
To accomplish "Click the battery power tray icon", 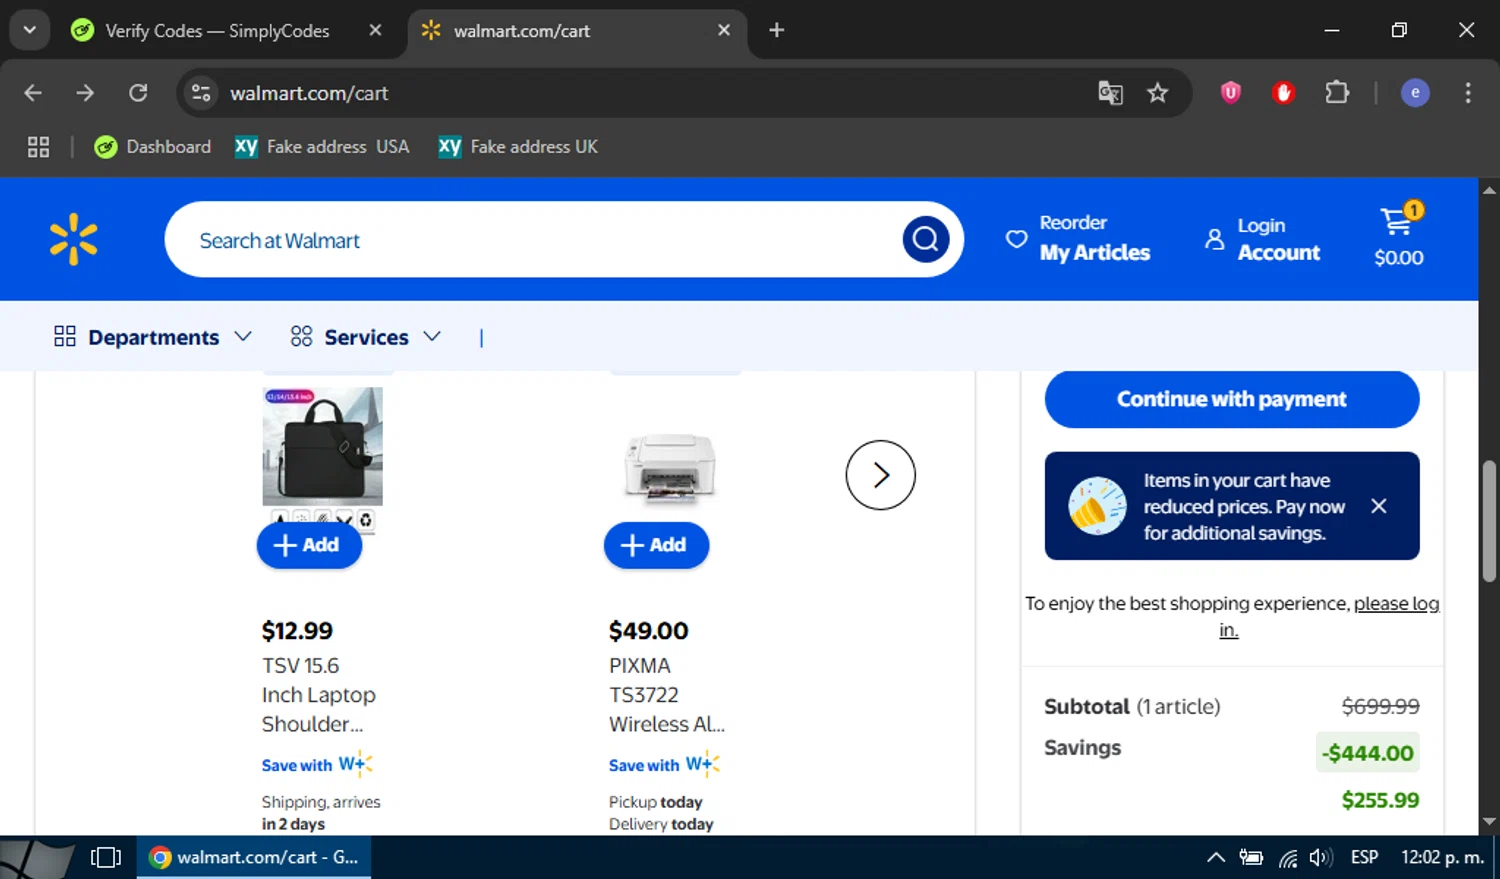I will click(1251, 858).
